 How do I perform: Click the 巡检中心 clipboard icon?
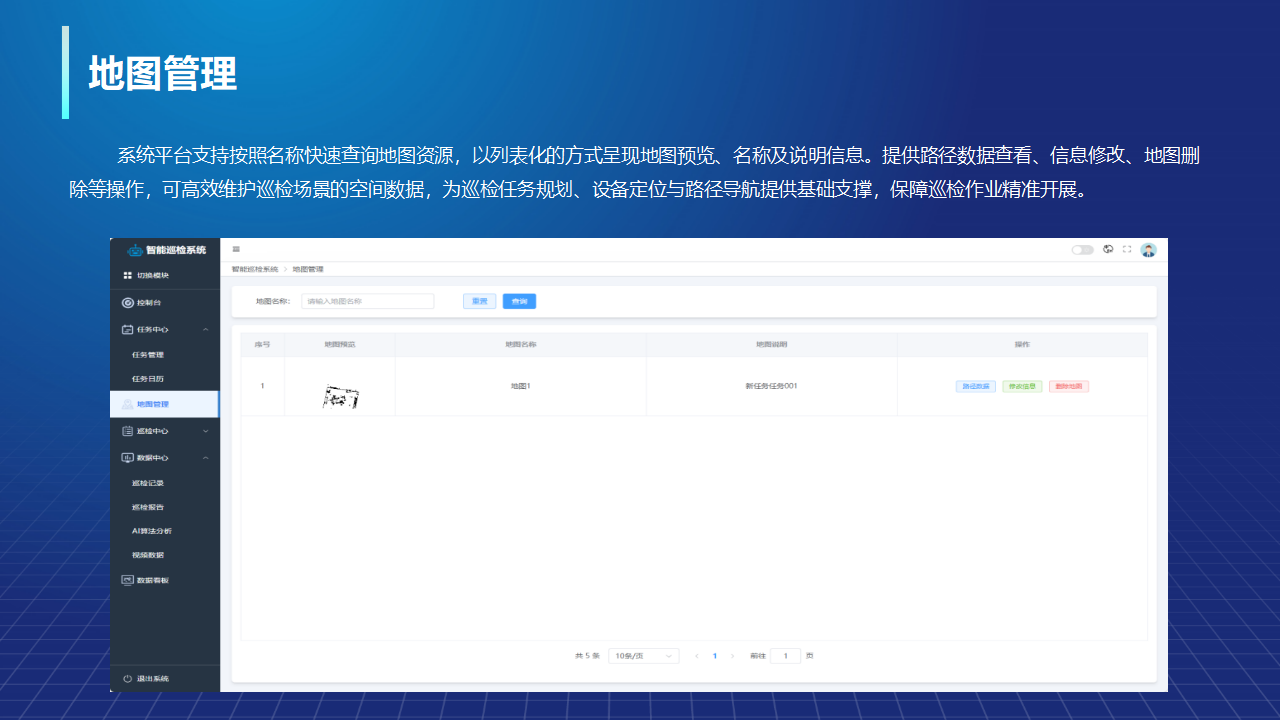pos(127,431)
